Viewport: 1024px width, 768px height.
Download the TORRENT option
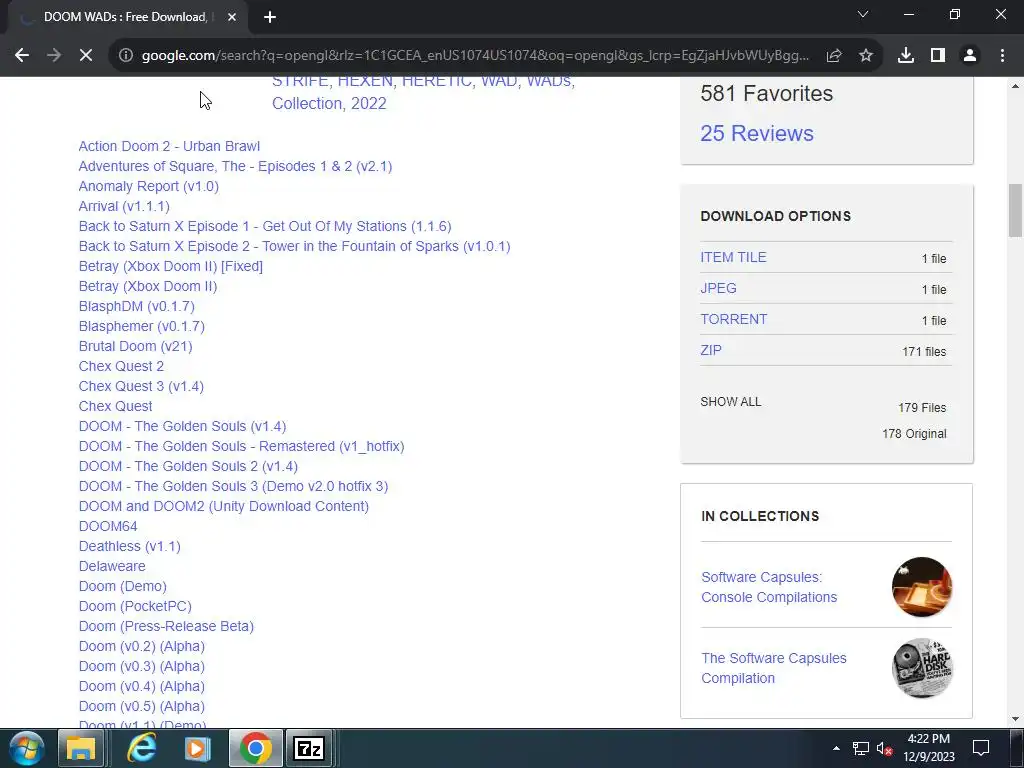733,319
